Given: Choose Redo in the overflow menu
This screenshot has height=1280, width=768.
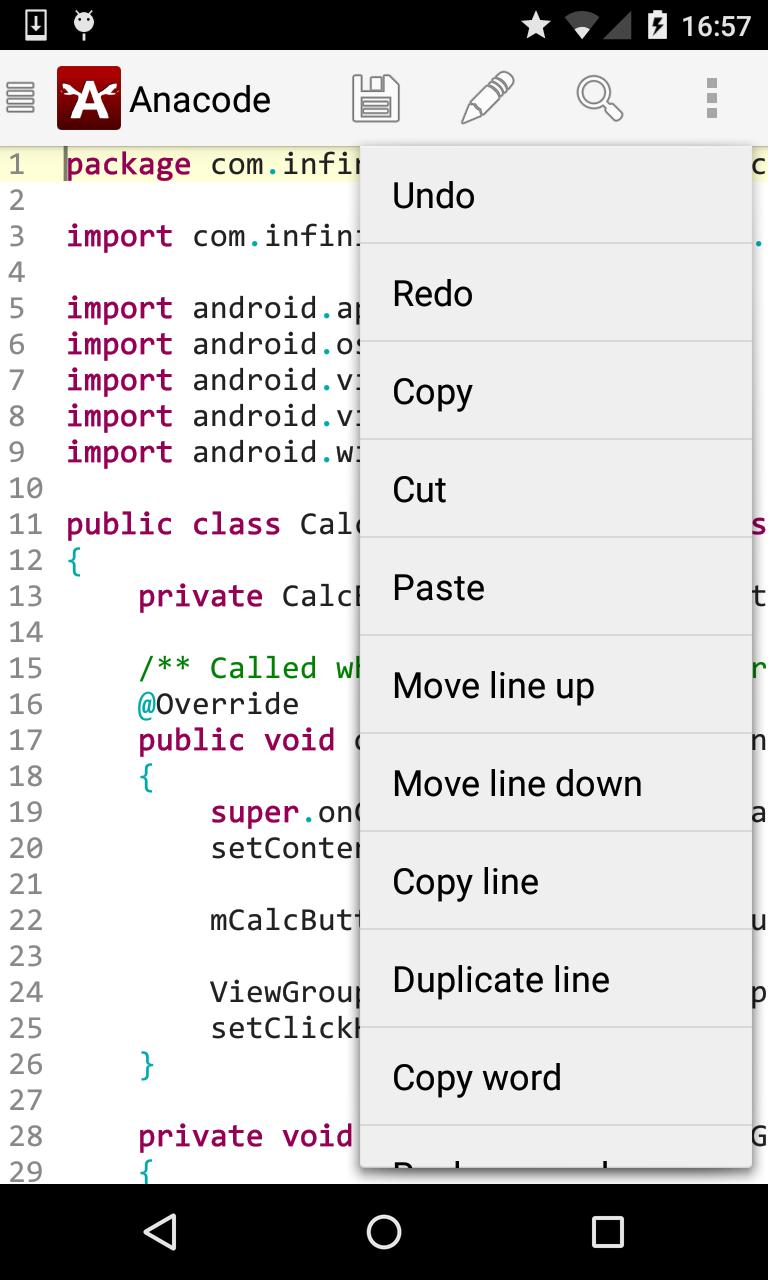Looking at the screenshot, I should 555,294.
